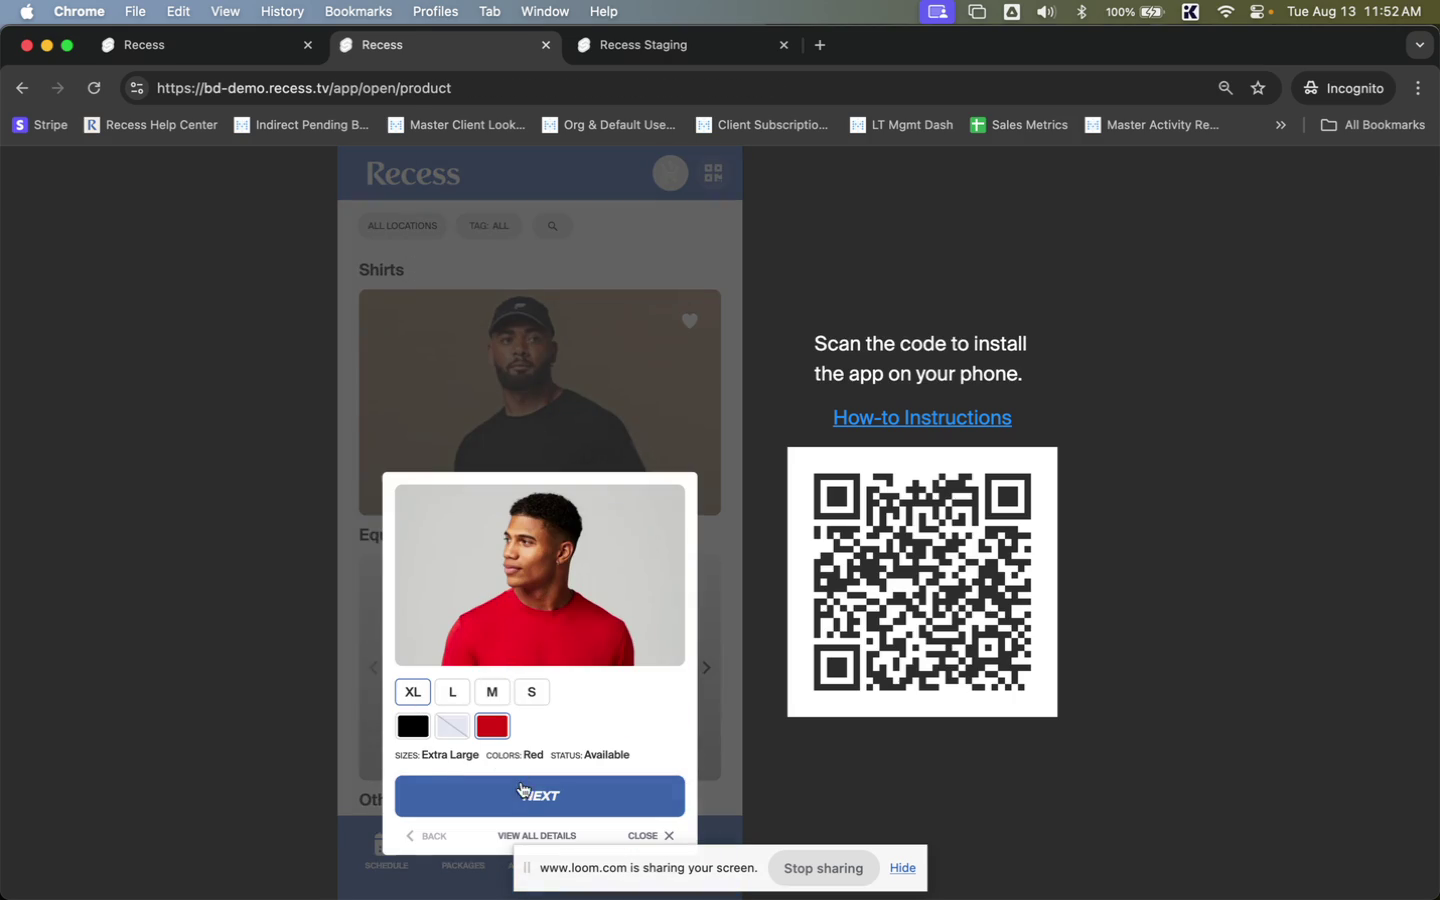This screenshot has width=1440, height=900.
Task: Select the white color swatch
Action: 452,726
